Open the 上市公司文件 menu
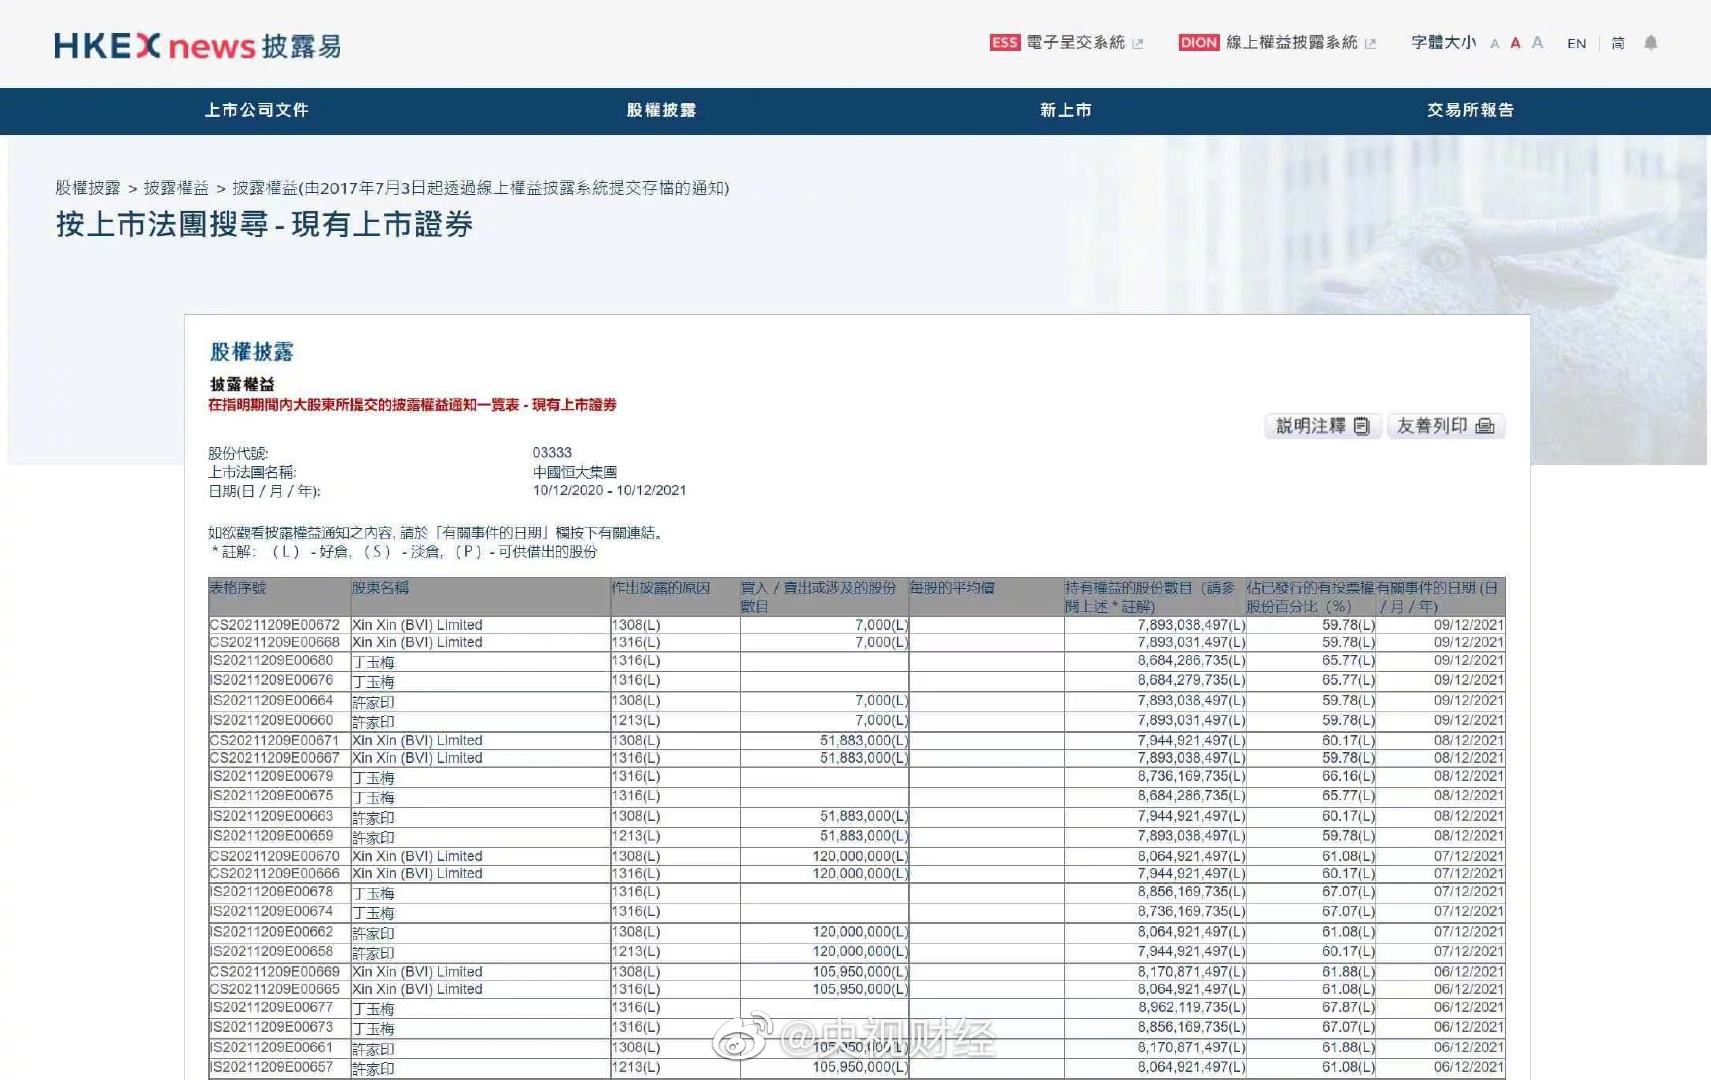 257,110
